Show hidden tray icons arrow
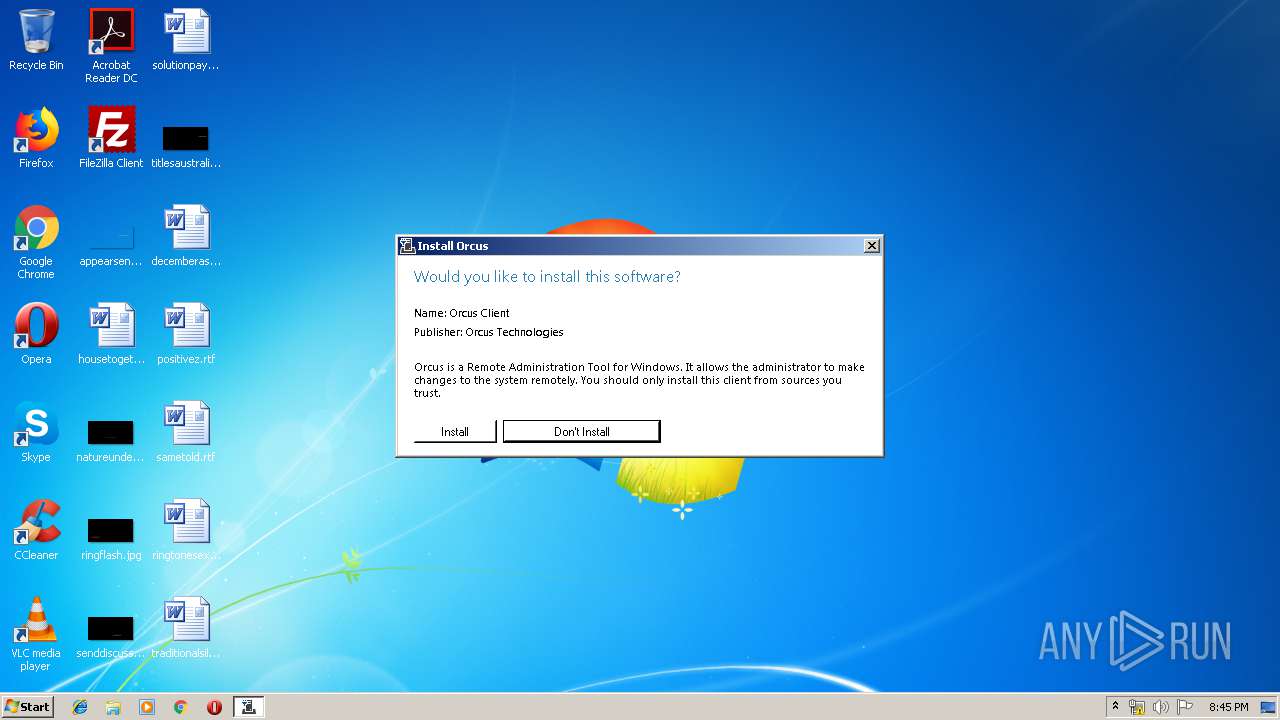The height and width of the screenshot is (720, 1280). 1116,707
